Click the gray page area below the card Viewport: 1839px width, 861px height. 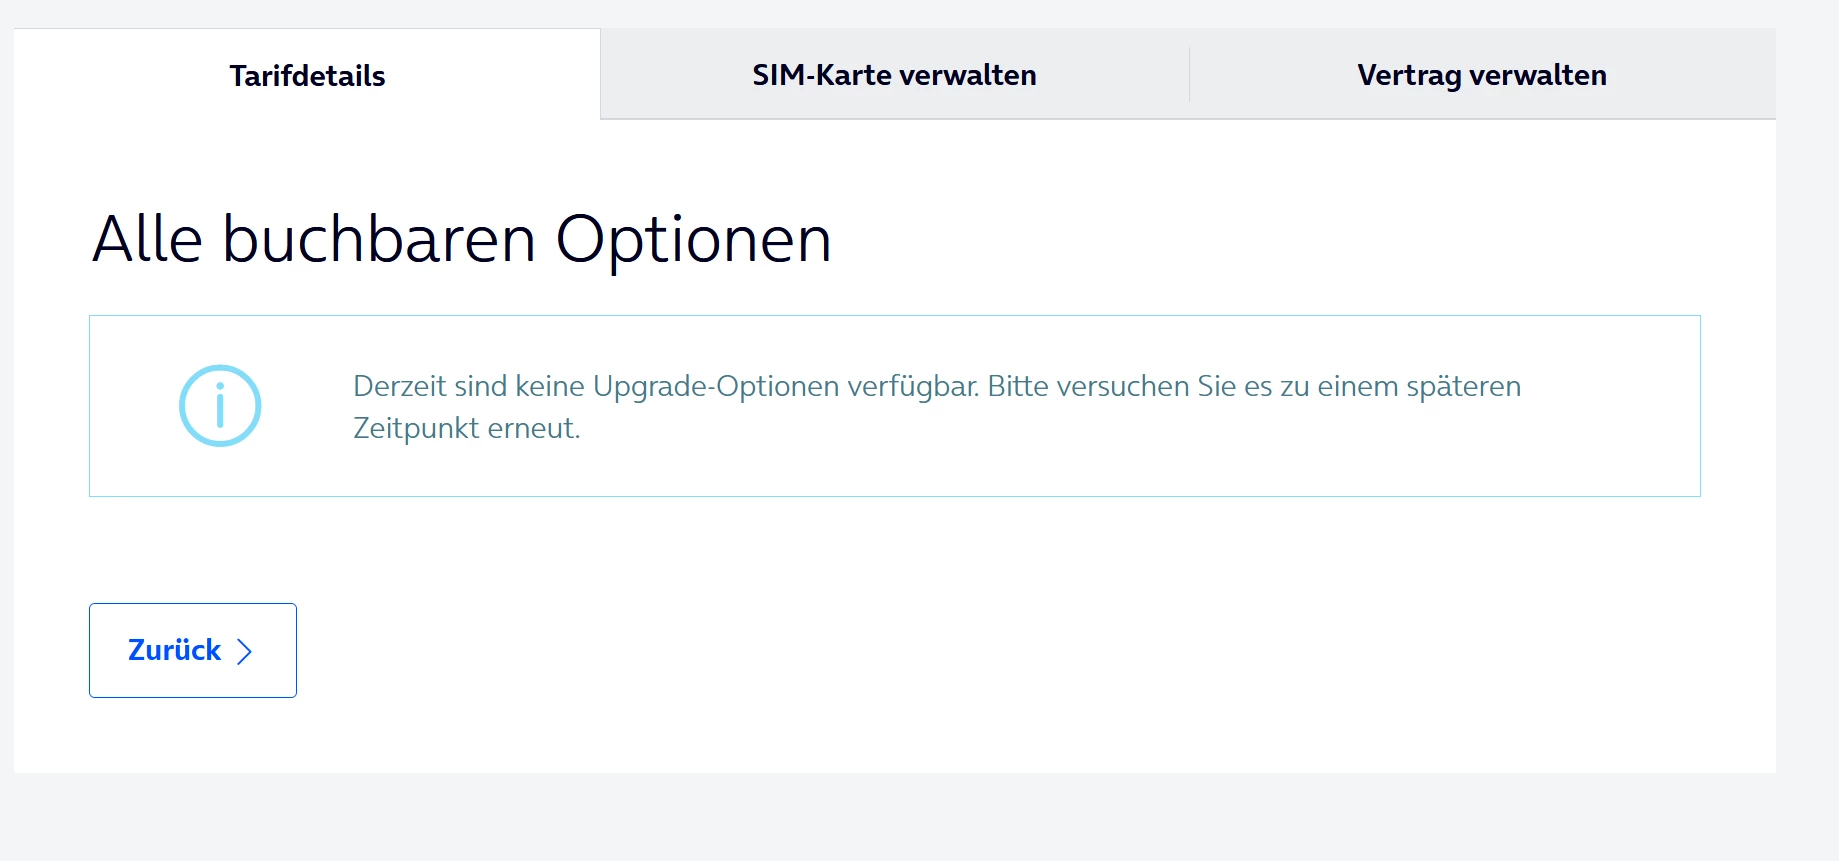pyautogui.click(x=900, y=815)
